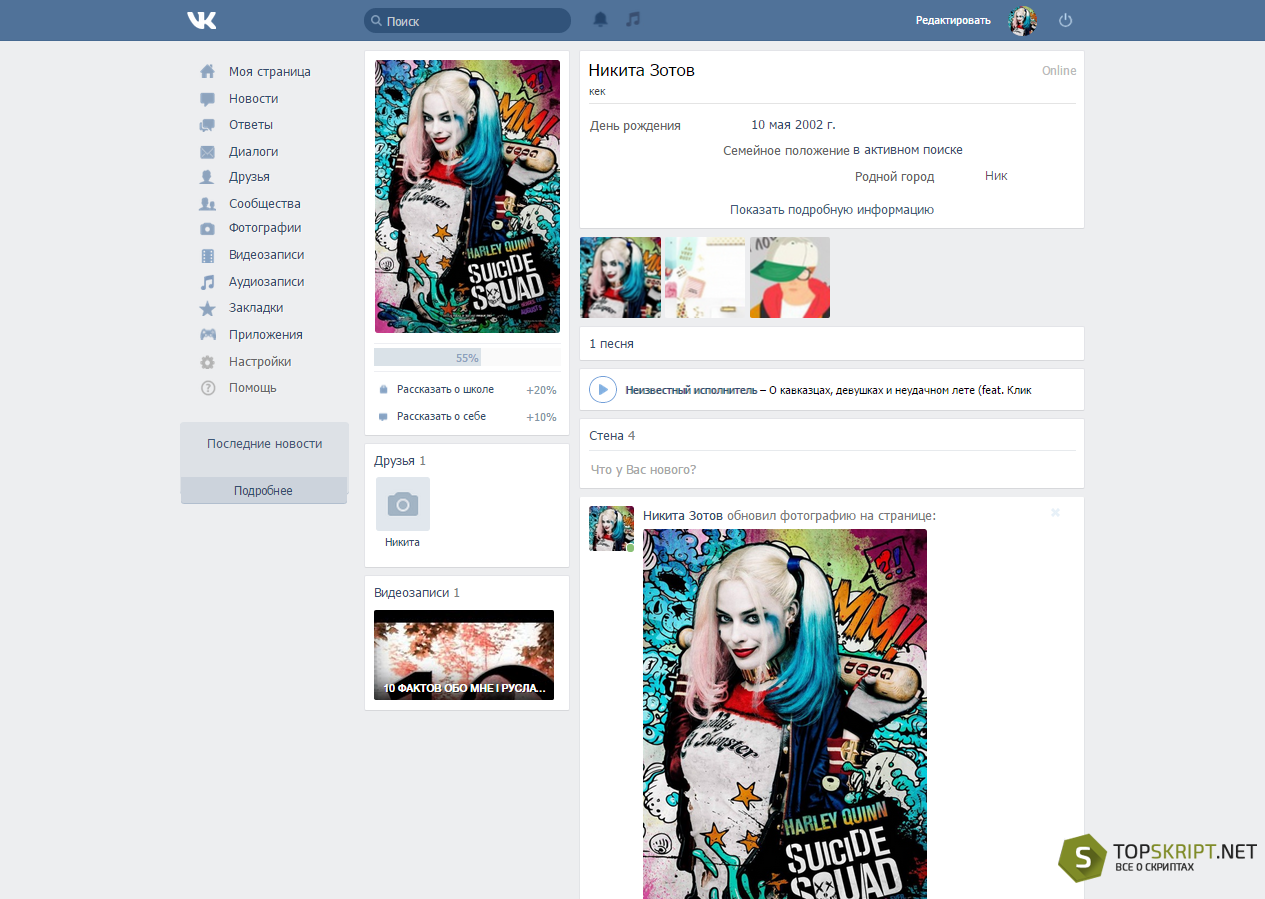
Task: Click the Рассказать о себе link
Action: coord(441,417)
